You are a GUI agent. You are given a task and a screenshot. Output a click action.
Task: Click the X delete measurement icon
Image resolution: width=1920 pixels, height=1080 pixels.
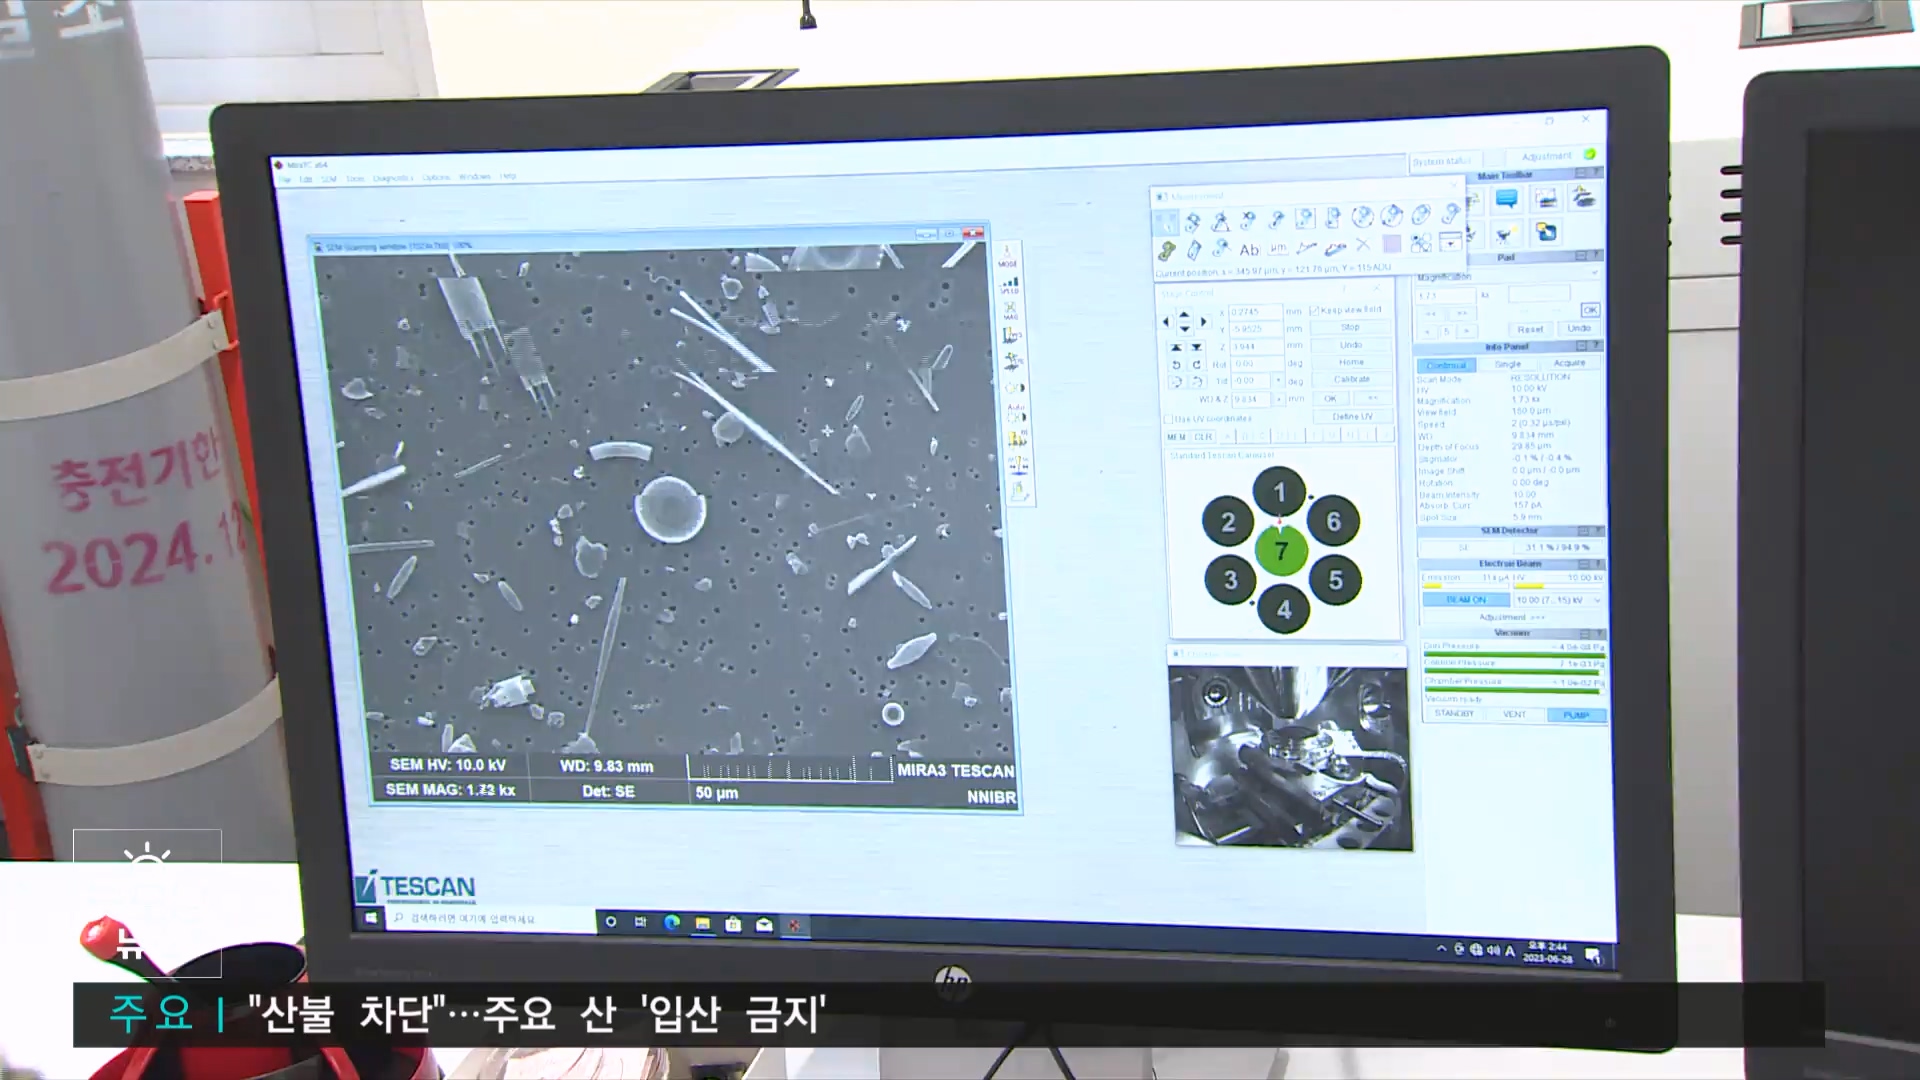(x=1362, y=245)
